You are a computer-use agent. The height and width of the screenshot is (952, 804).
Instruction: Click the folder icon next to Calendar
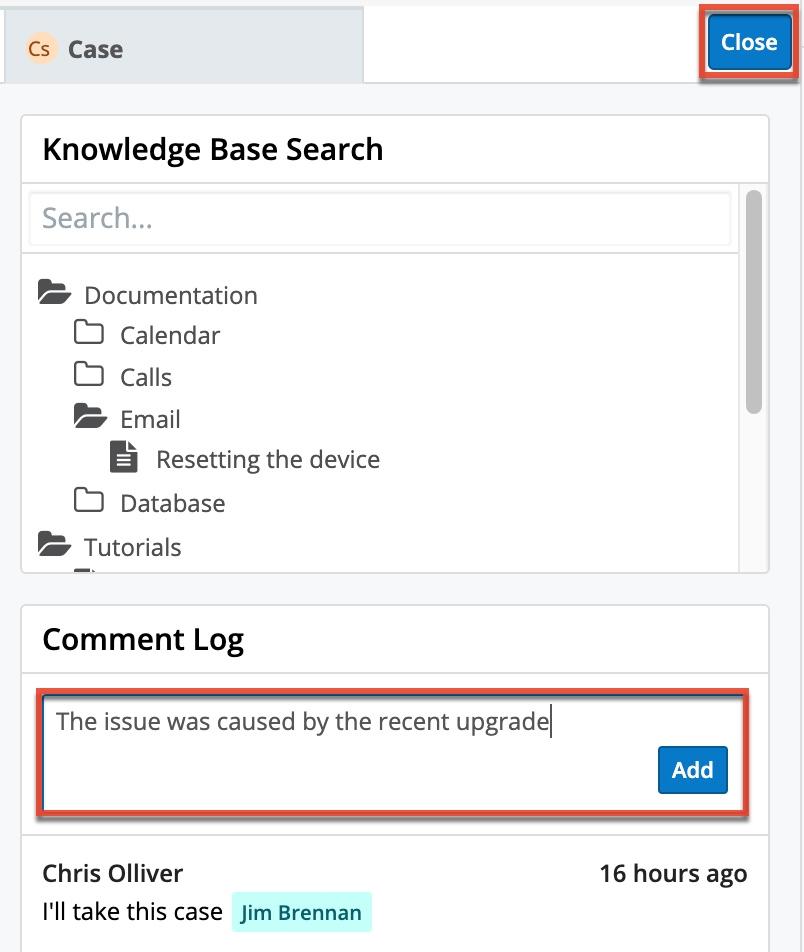point(89,333)
